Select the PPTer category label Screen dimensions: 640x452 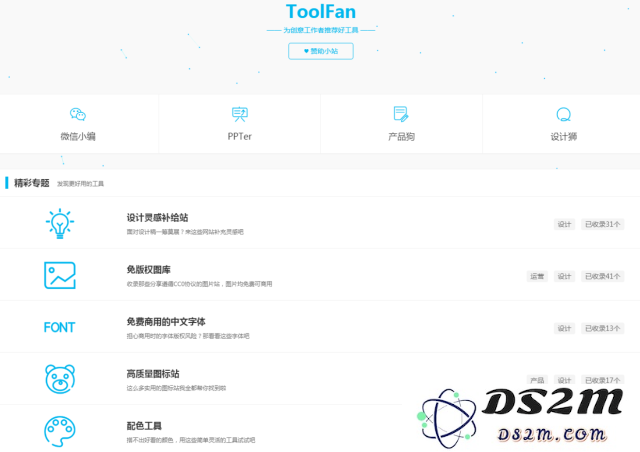[x=240, y=136]
